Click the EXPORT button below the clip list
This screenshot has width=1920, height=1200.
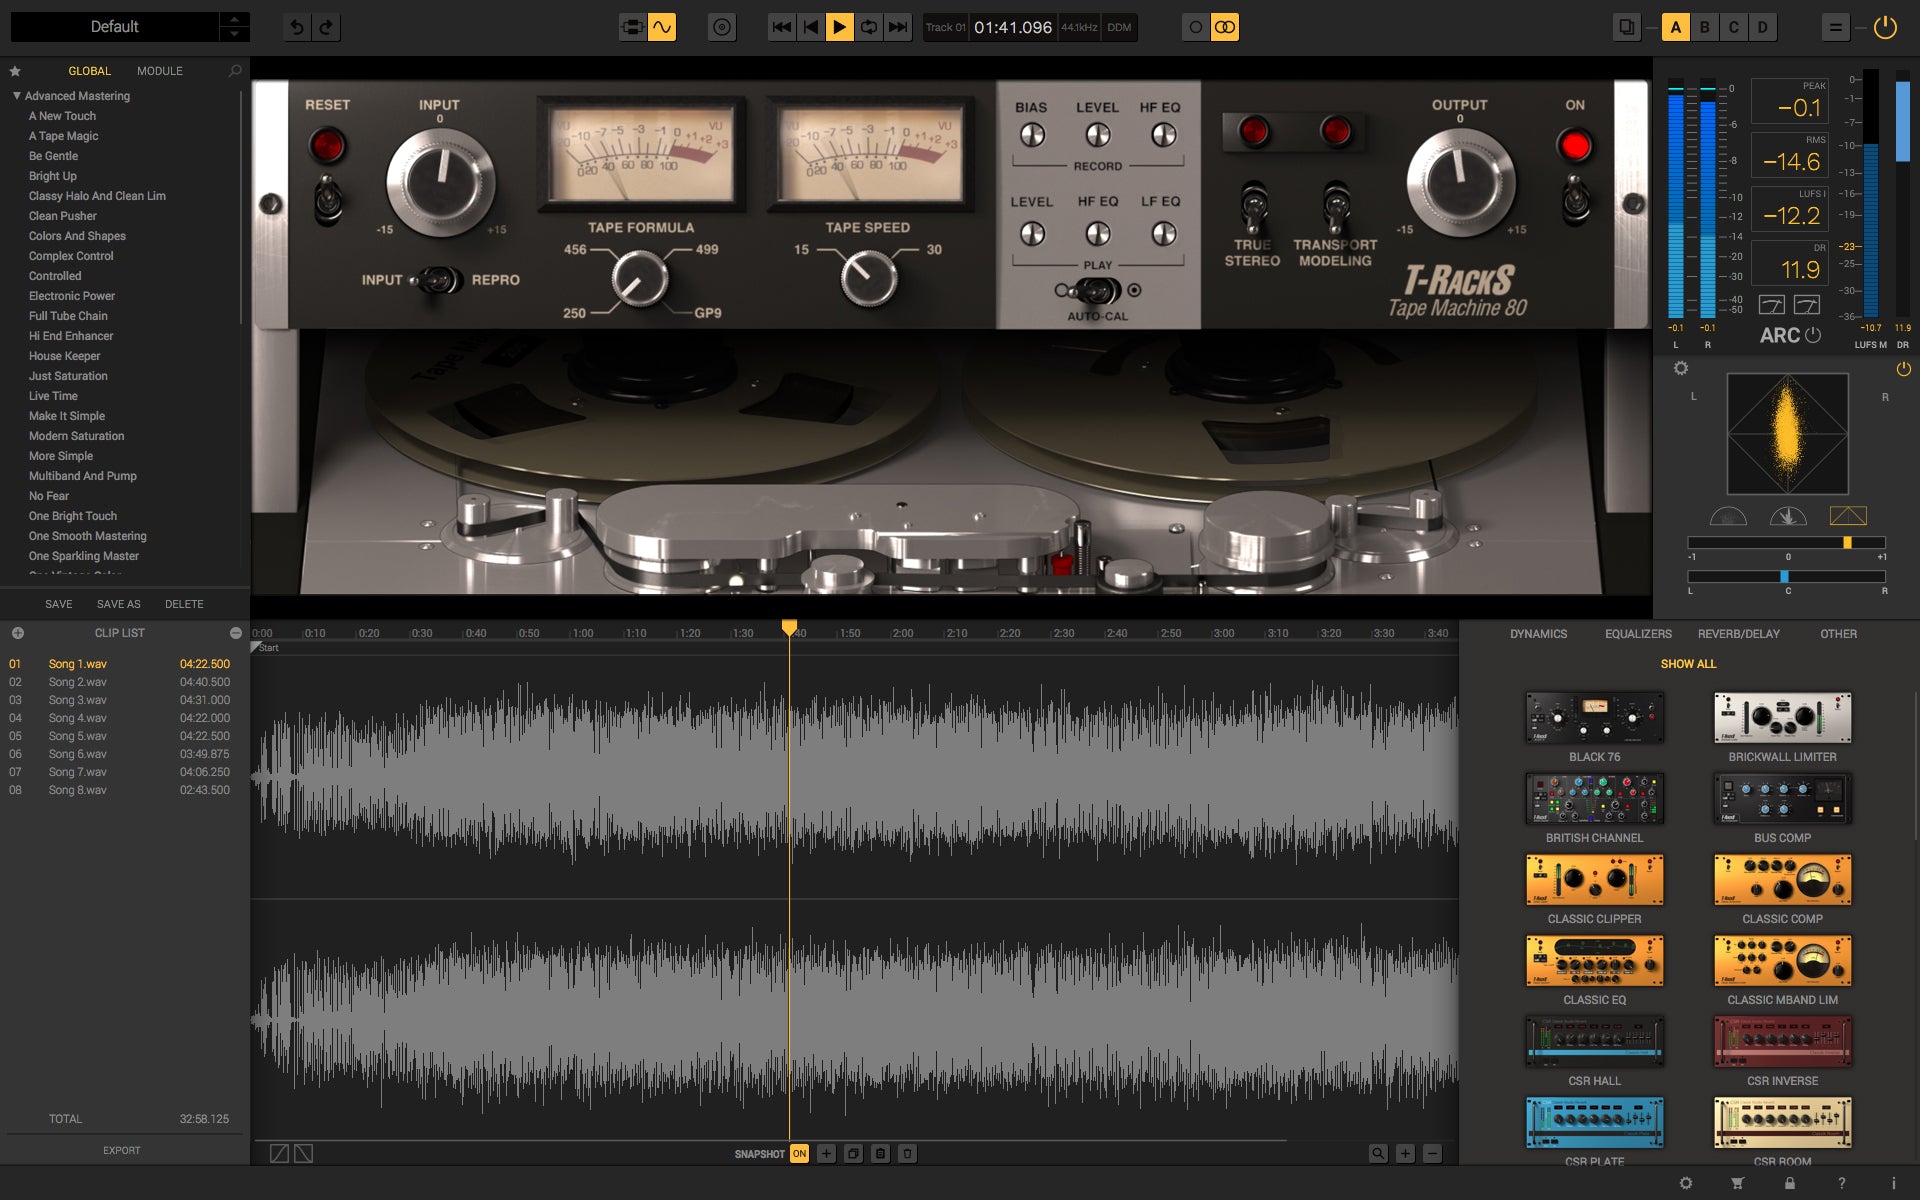[x=121, y=1150]
